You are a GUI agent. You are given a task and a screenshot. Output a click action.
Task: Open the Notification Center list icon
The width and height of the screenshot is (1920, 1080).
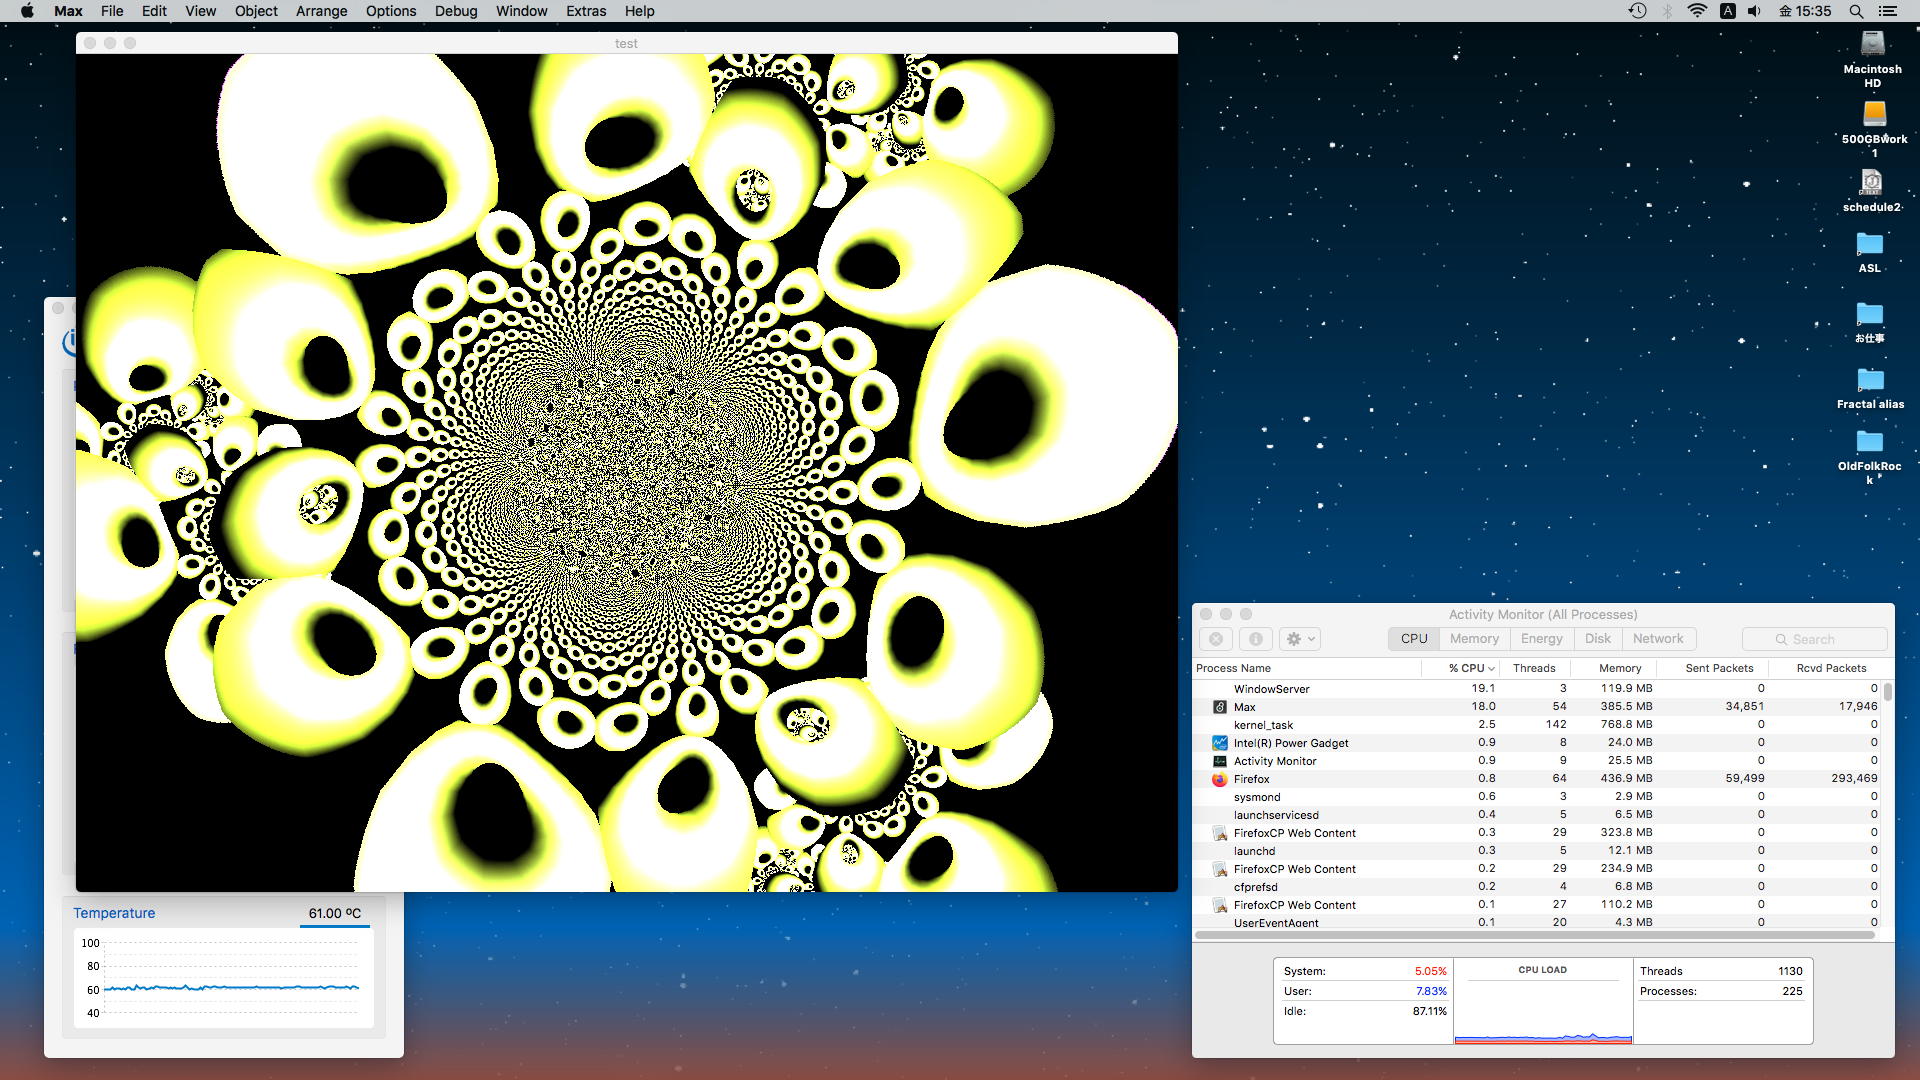coord(1887,11)
